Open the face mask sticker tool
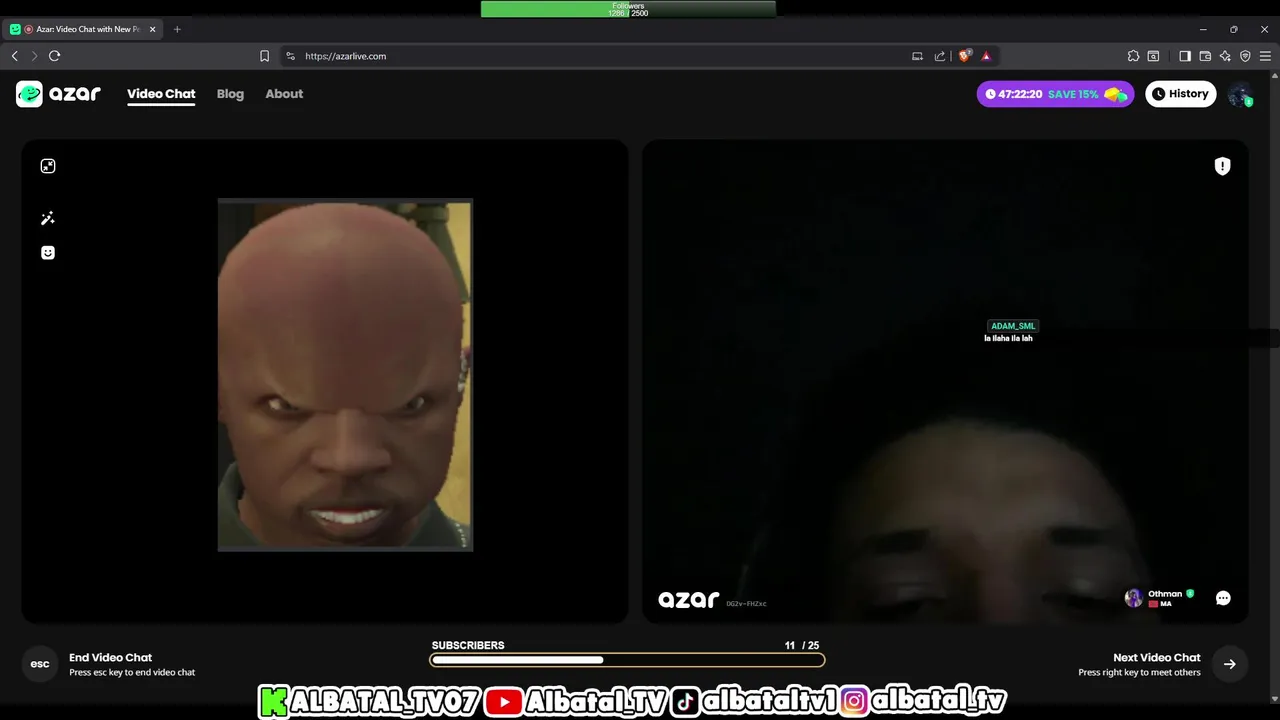 48,253
